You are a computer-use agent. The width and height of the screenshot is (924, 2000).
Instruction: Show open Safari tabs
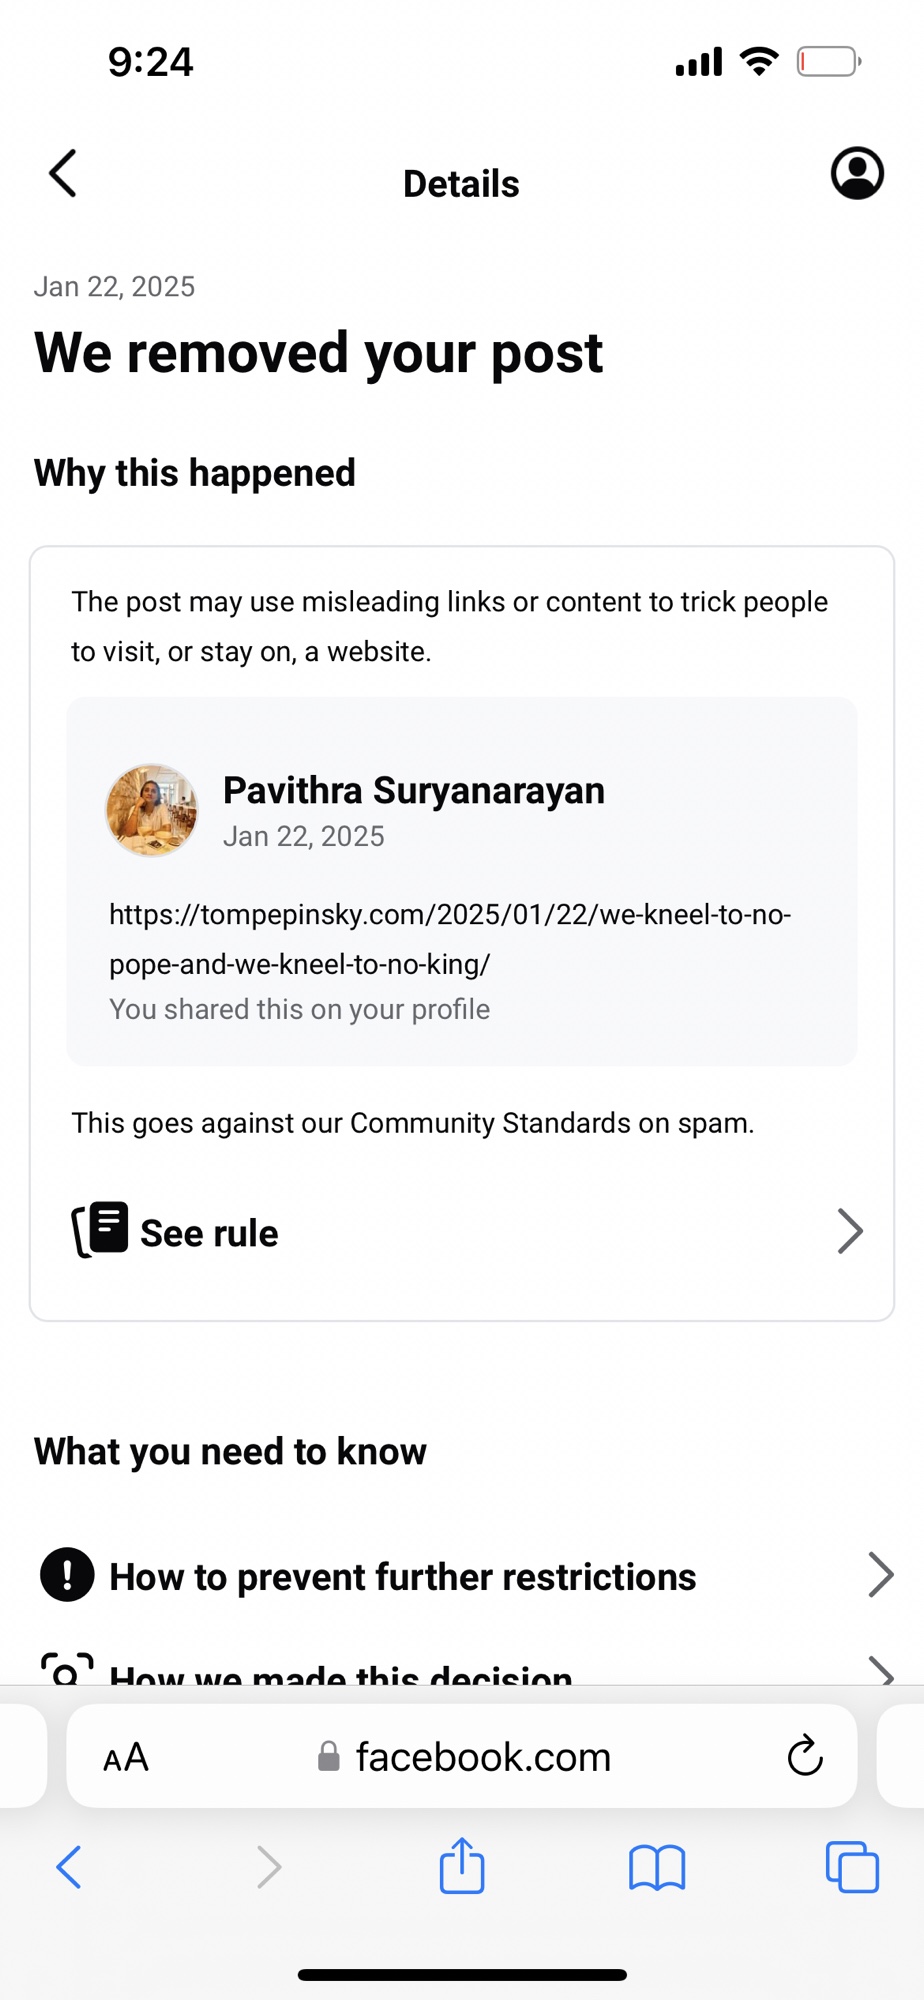pyautogui.click(x=851, y=1867)
